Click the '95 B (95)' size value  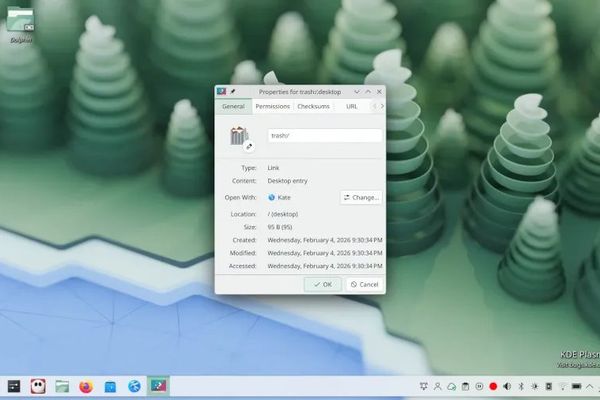tap(280, 227)
